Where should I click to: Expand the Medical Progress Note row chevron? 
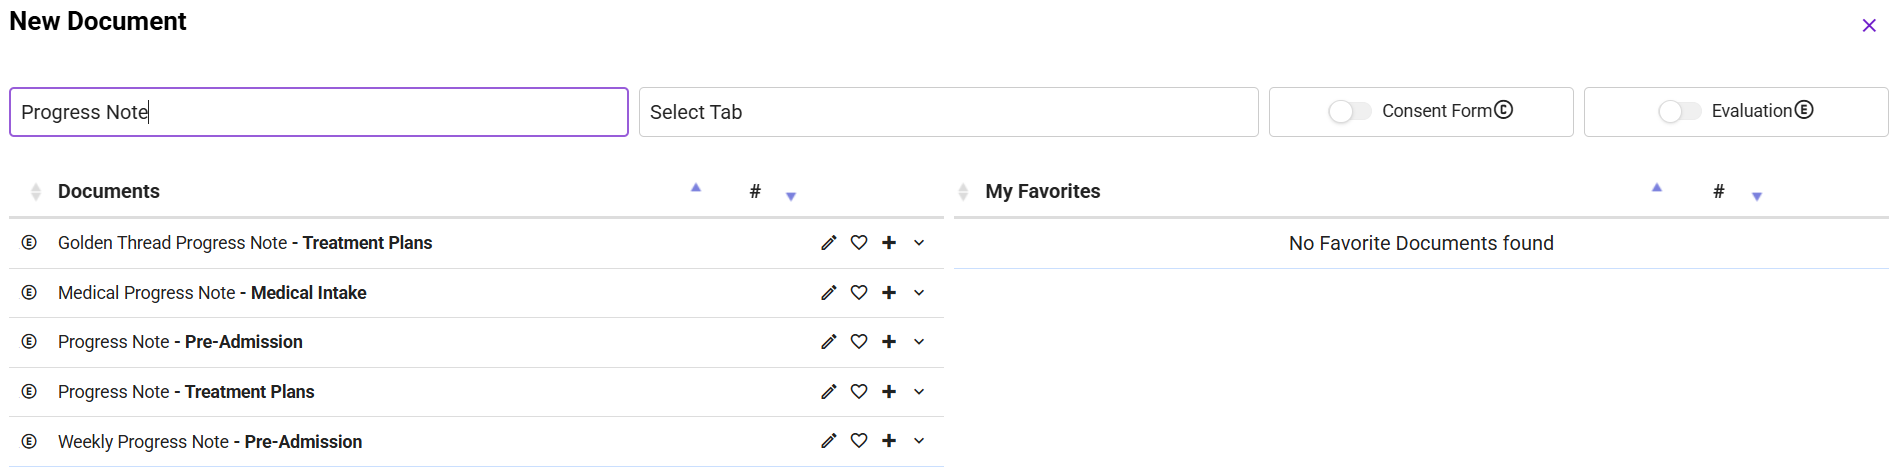click(919, 293)
